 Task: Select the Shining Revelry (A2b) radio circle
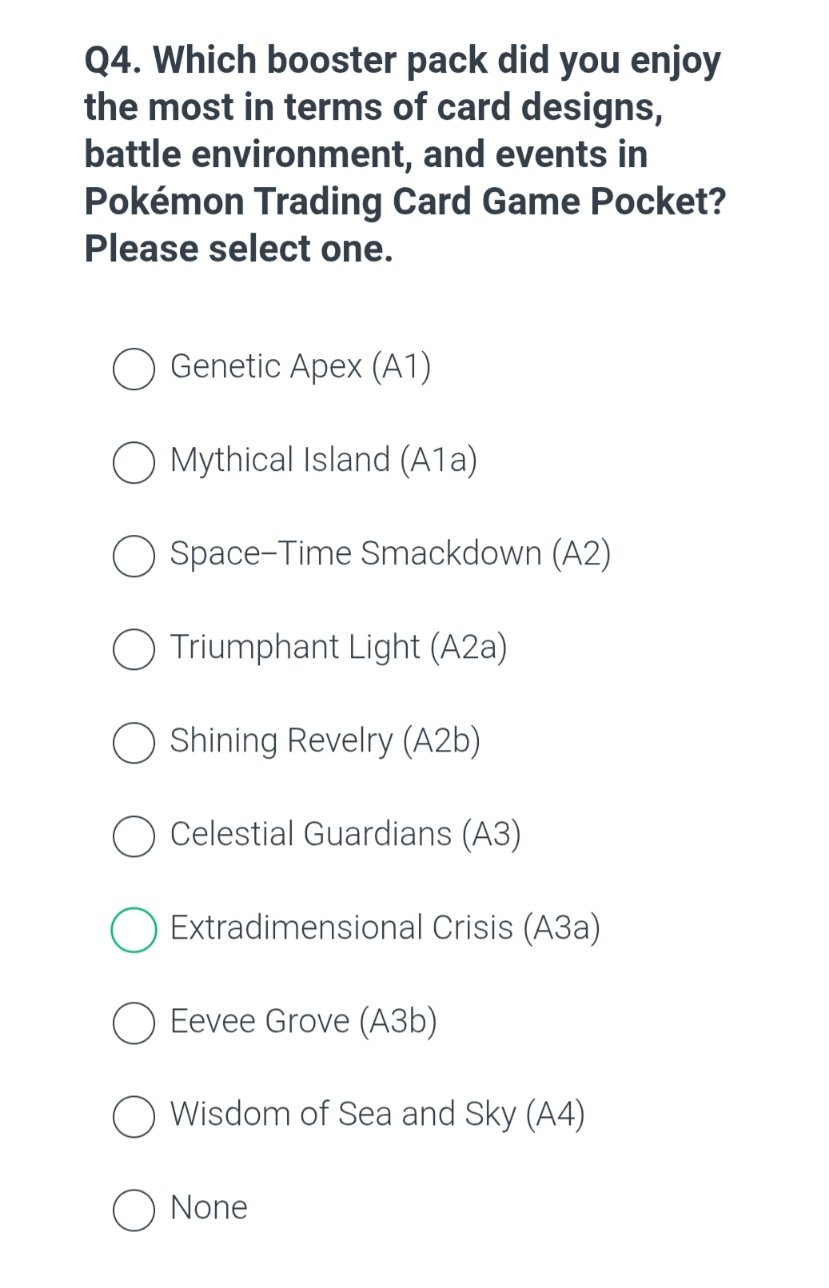133,743
